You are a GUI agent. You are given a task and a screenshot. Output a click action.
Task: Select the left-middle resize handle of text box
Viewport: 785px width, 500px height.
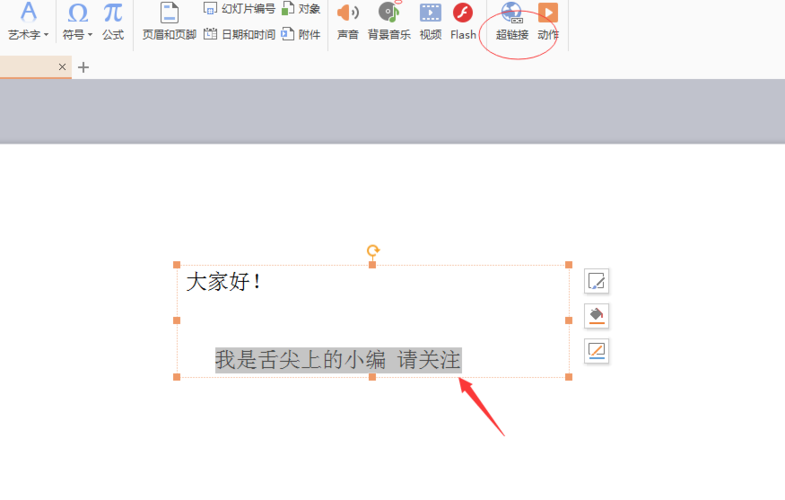177,320
